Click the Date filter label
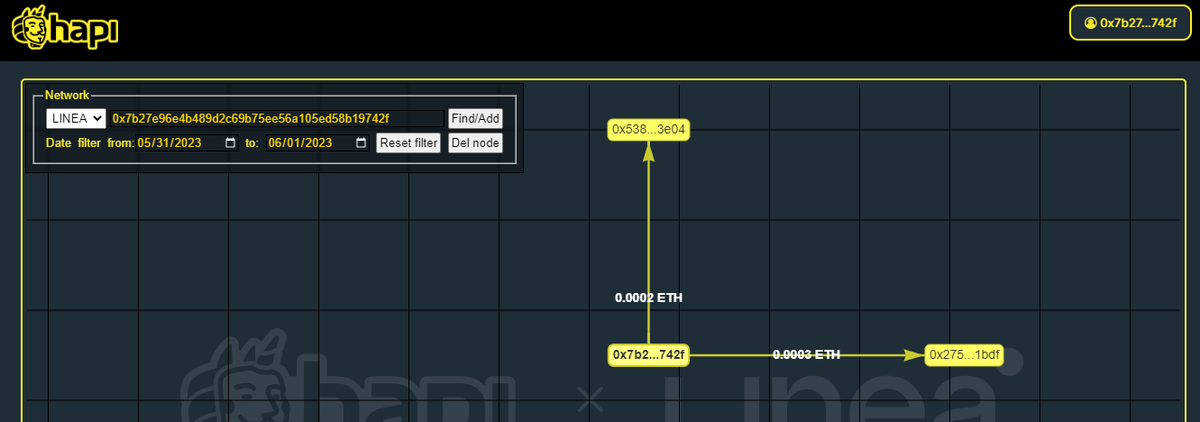The width and height of the screenshot is (1200, 422). click(74, 143)
